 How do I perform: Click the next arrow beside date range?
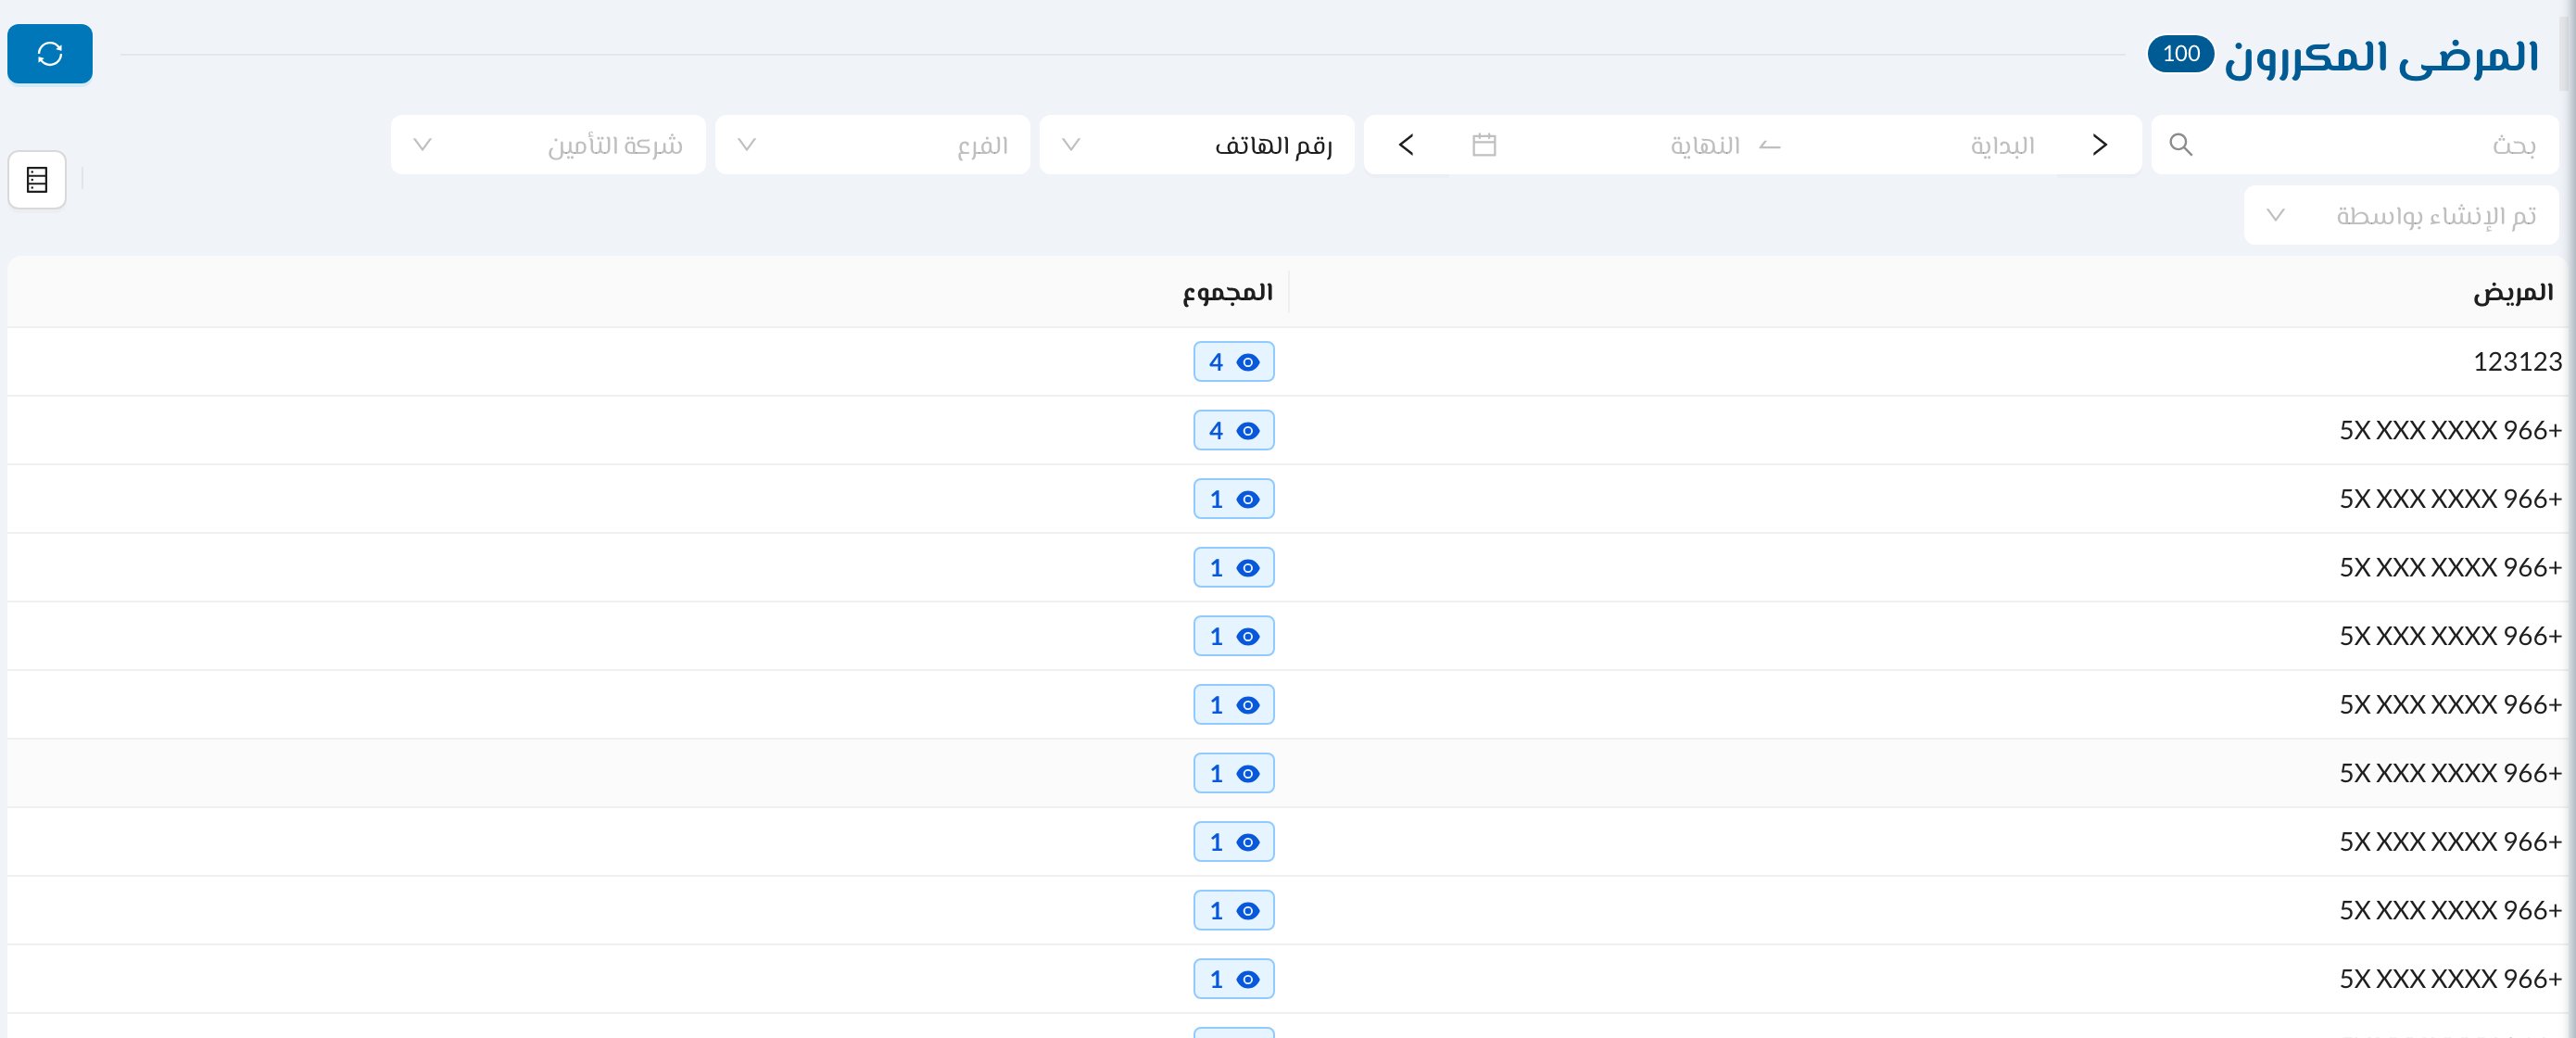pyautogui.click(x=1406, y=145)
